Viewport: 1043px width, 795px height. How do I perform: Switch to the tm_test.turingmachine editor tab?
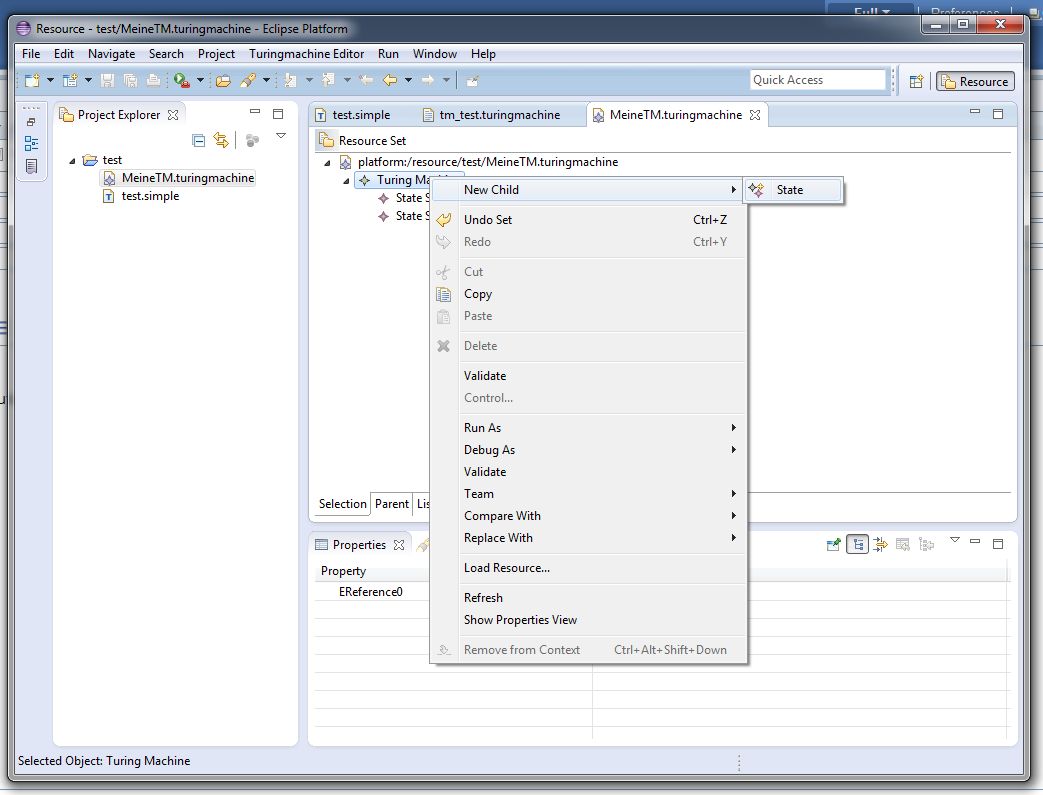492,114
